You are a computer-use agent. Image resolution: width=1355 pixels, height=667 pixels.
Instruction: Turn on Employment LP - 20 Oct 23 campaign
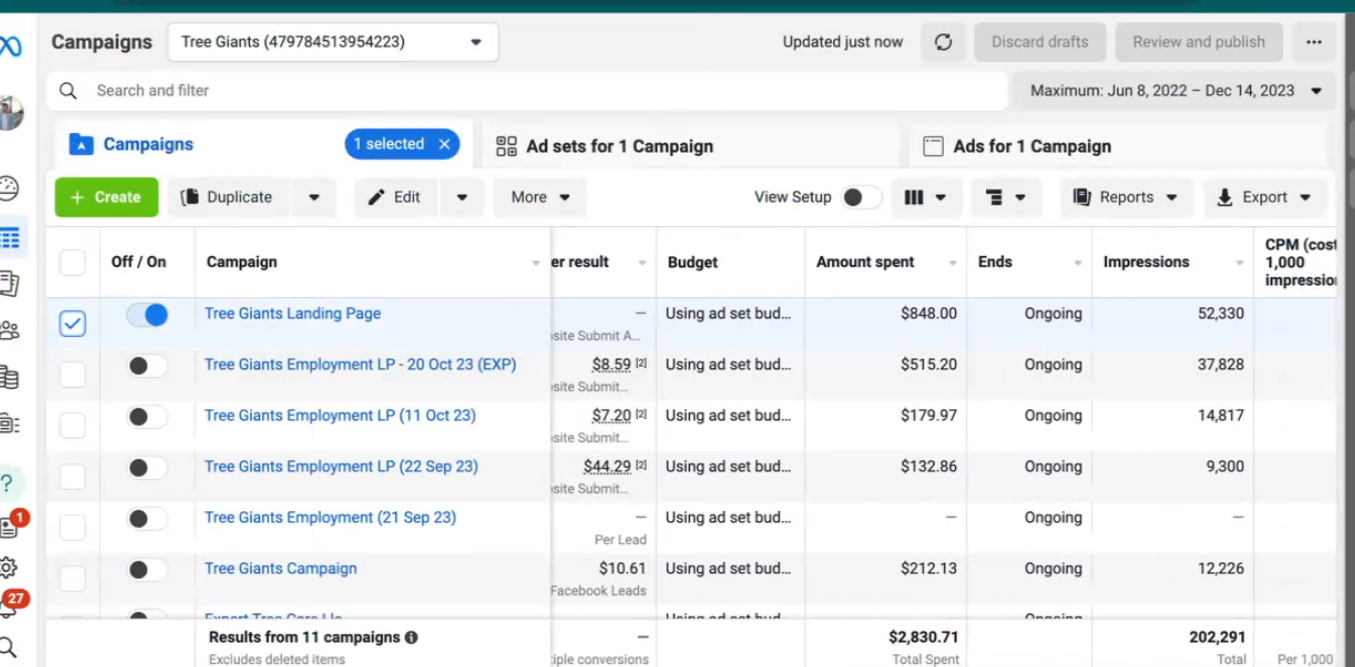coord(147,366)
